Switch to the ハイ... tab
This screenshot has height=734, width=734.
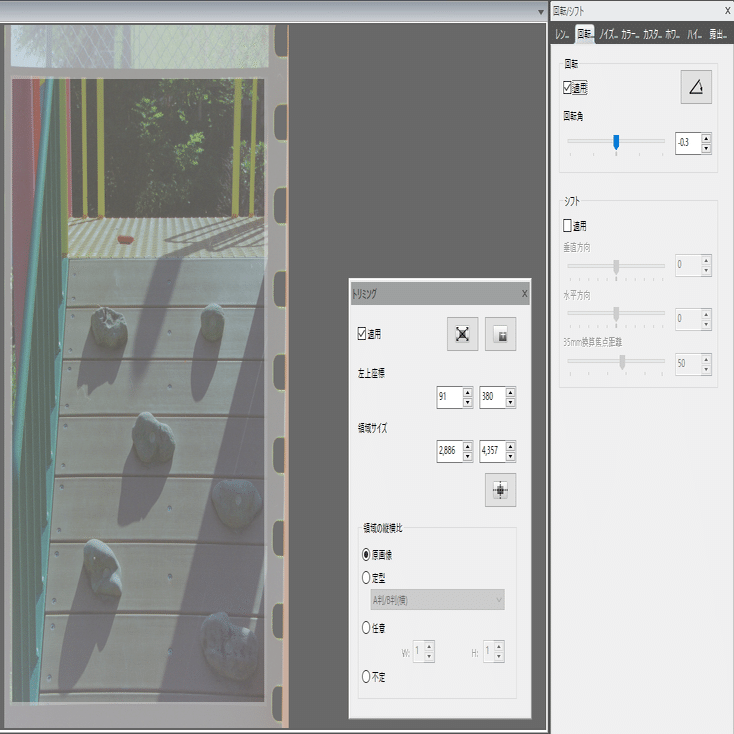(695, 34)
